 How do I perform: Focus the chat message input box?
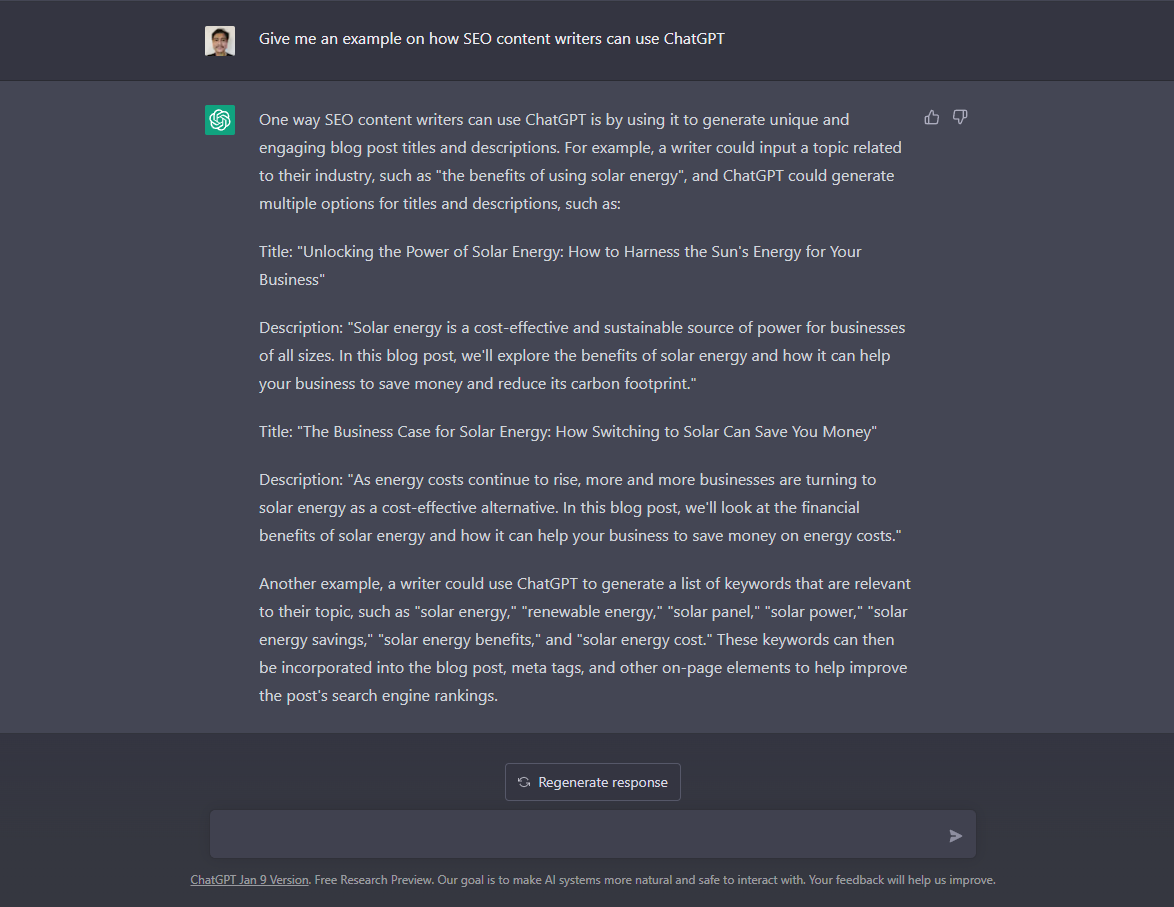(593, 834)
